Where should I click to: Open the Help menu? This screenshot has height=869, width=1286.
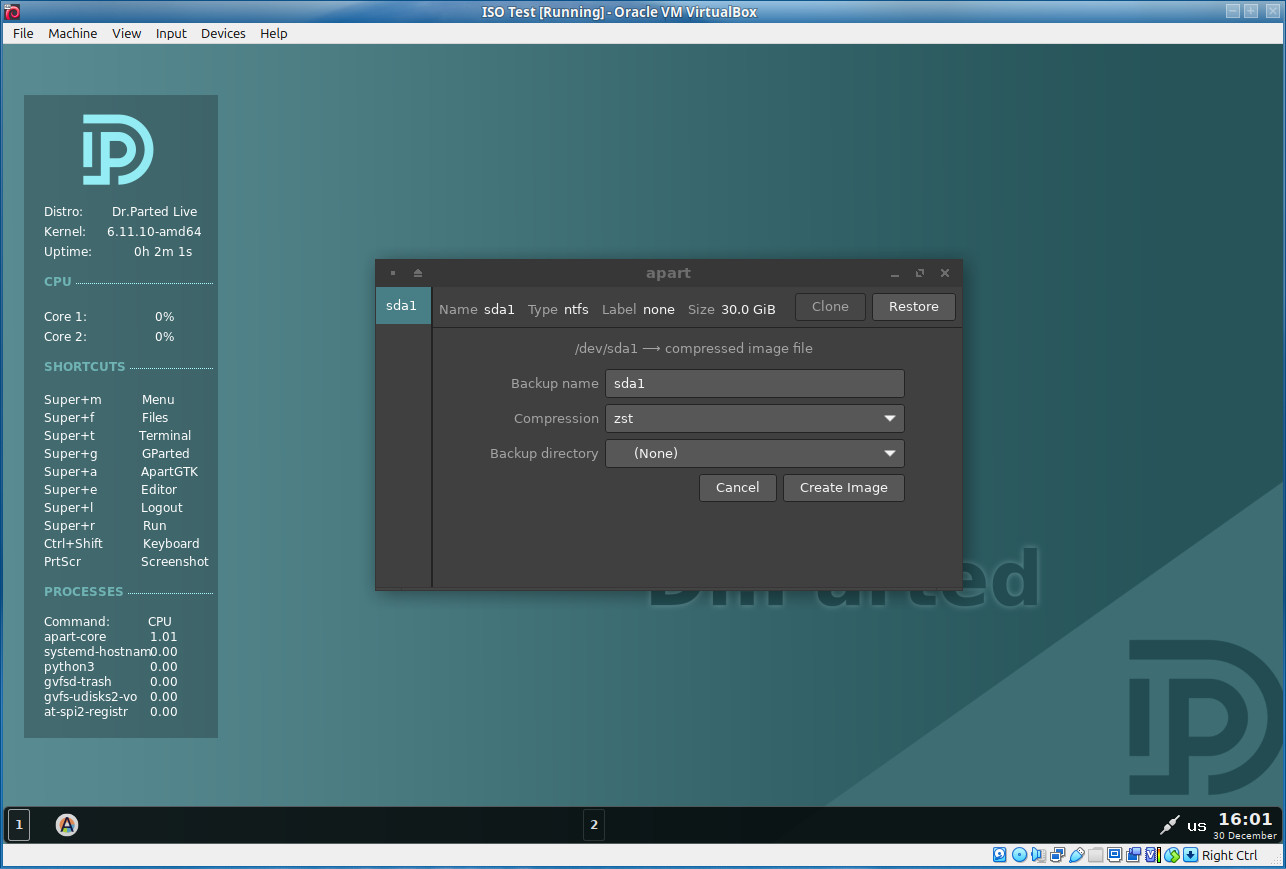pyautogui.click(x=274, y=33)
